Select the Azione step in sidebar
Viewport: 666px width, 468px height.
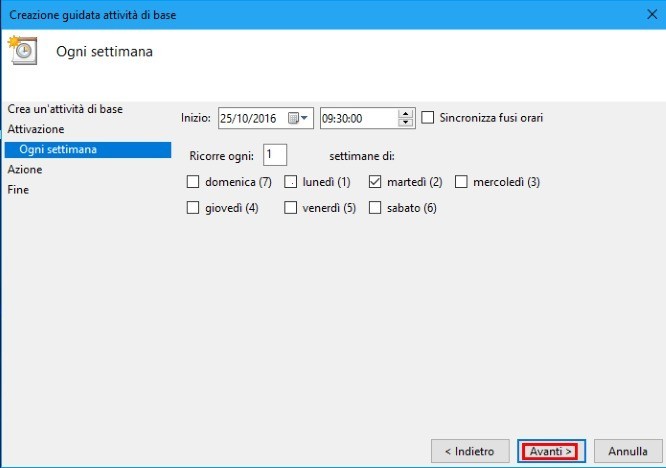pyautogui.click(x=25, y=170)
